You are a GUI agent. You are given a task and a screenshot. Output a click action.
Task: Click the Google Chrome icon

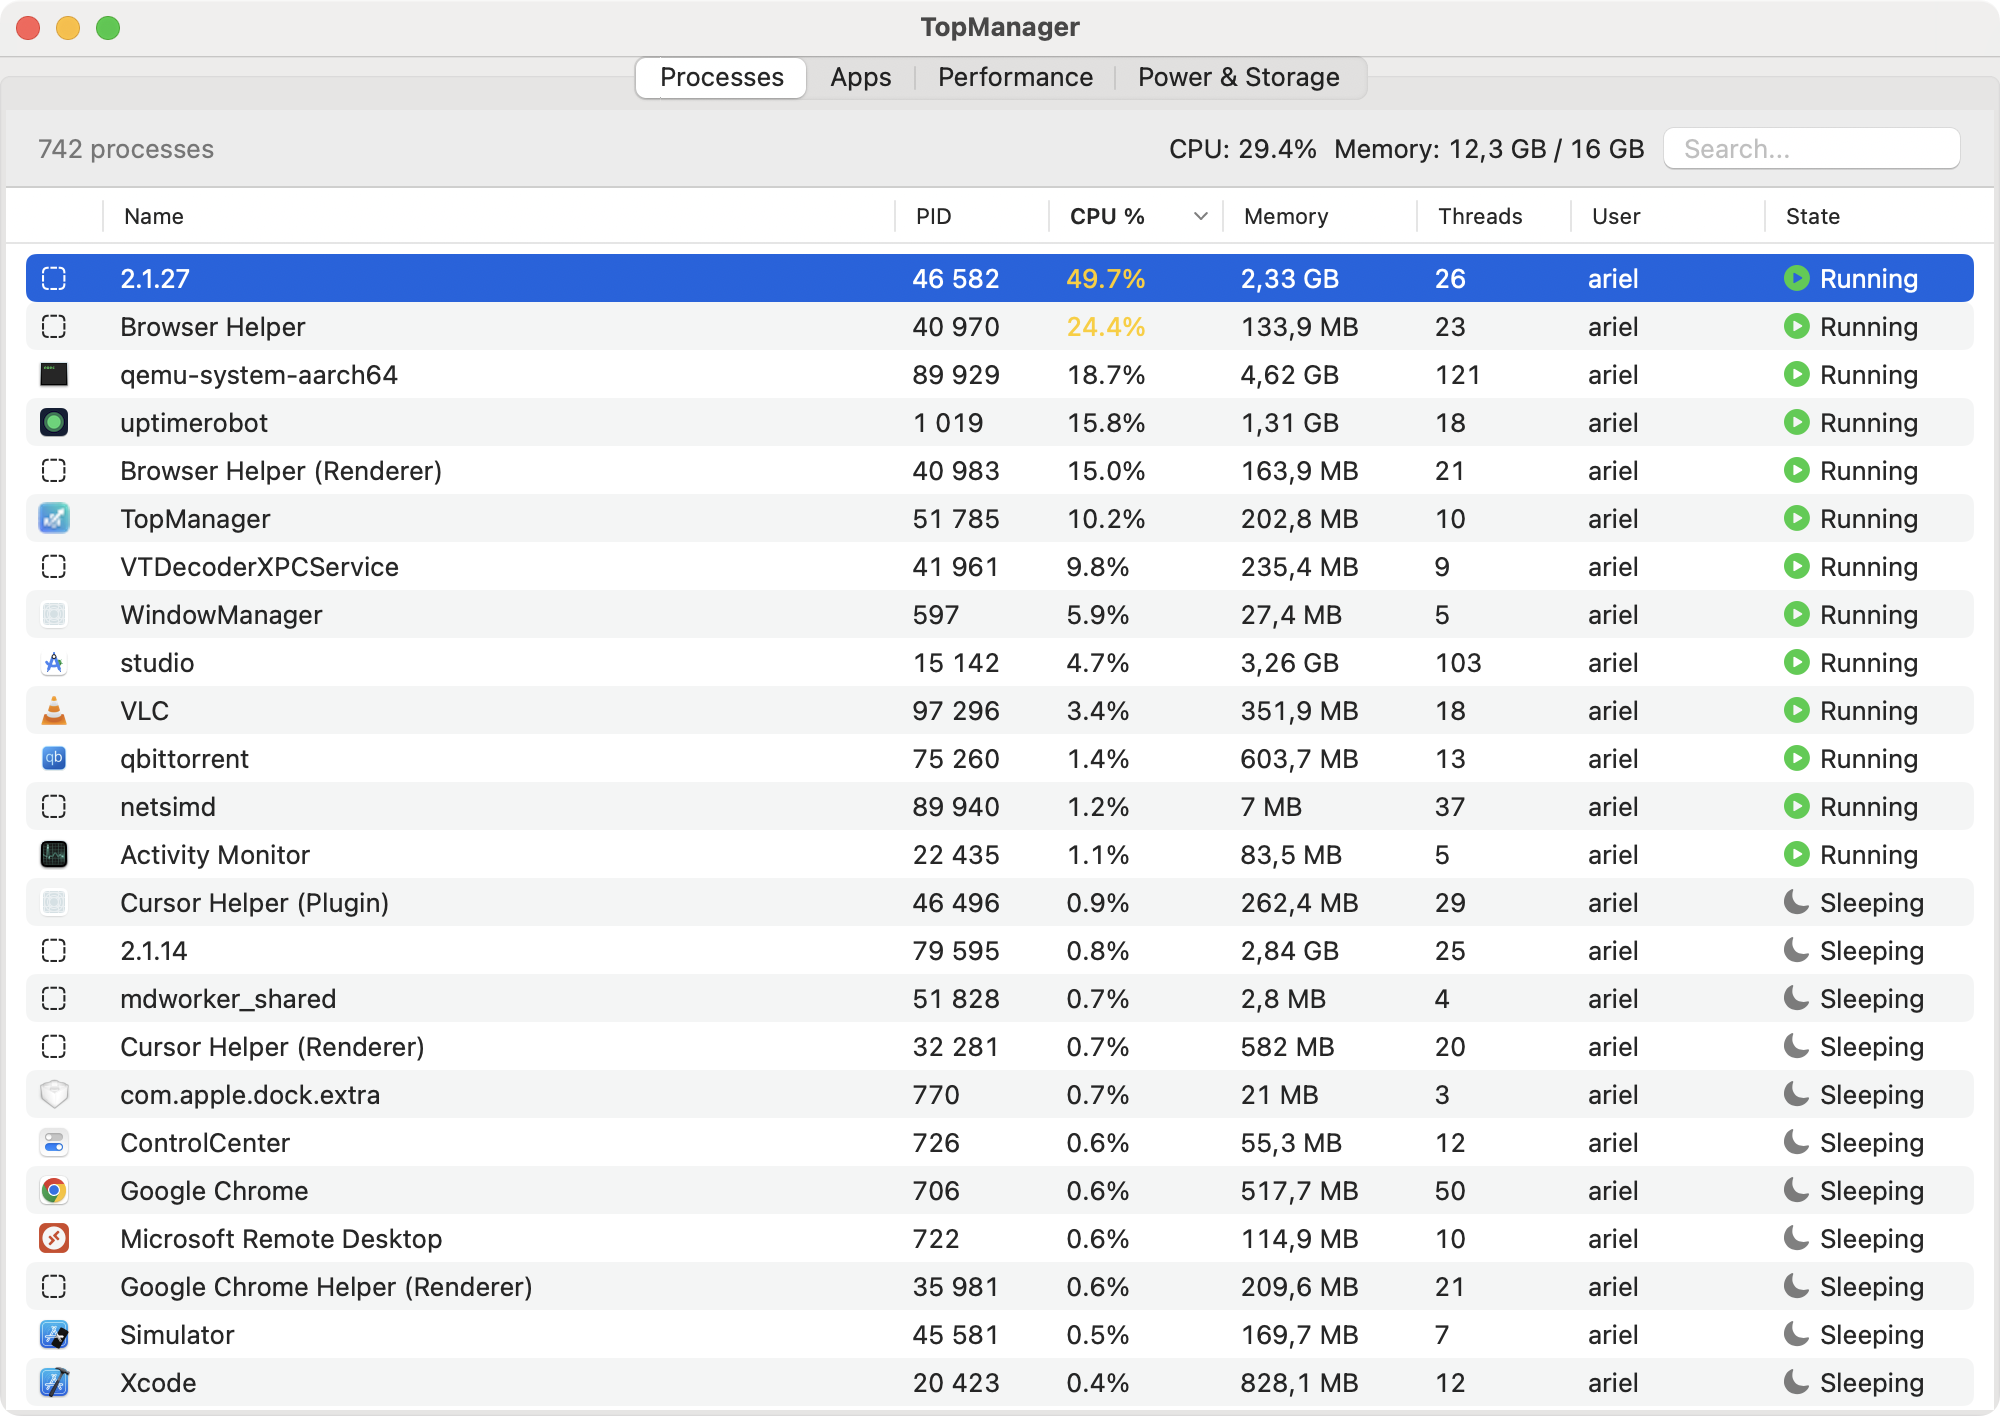pyautogui.click(x=54, y=1191)
